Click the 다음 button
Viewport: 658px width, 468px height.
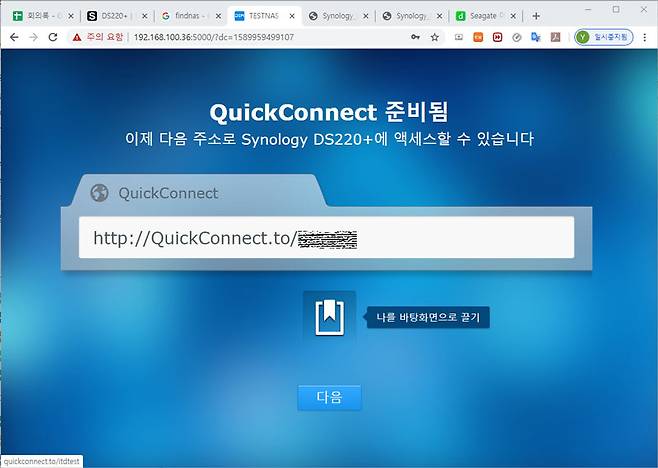tap(329, 397)
